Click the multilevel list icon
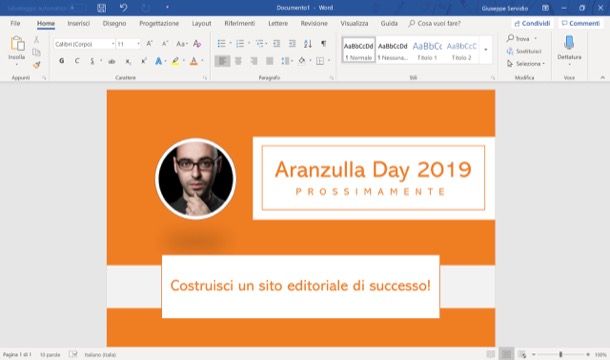This screenshot has height=360, width=610. point(259,44)
